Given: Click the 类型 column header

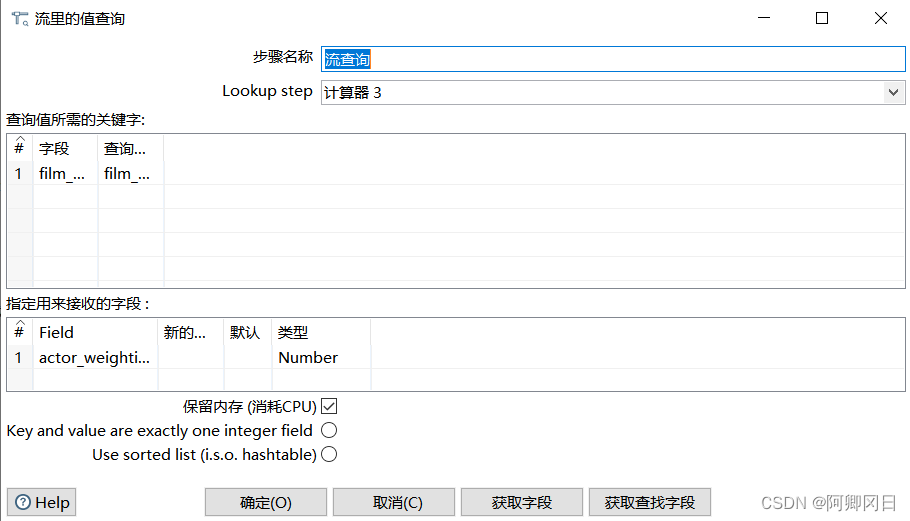Looking at the screenshot, I should coord(320,332).
